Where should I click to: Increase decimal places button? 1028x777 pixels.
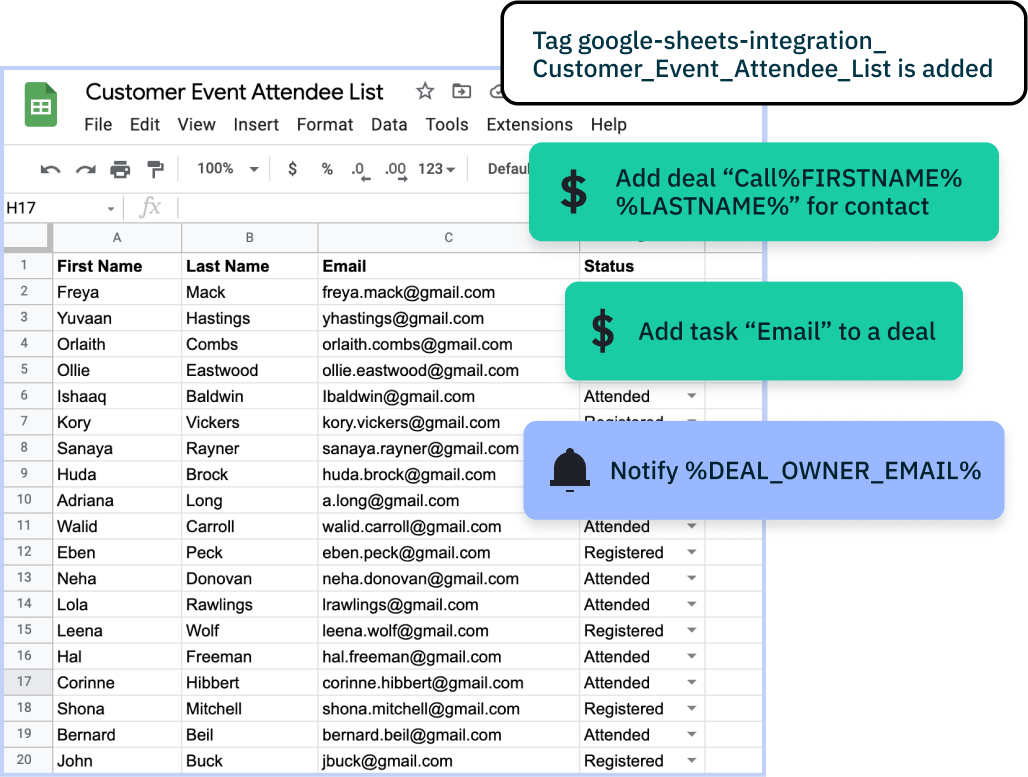coord(395,169)
